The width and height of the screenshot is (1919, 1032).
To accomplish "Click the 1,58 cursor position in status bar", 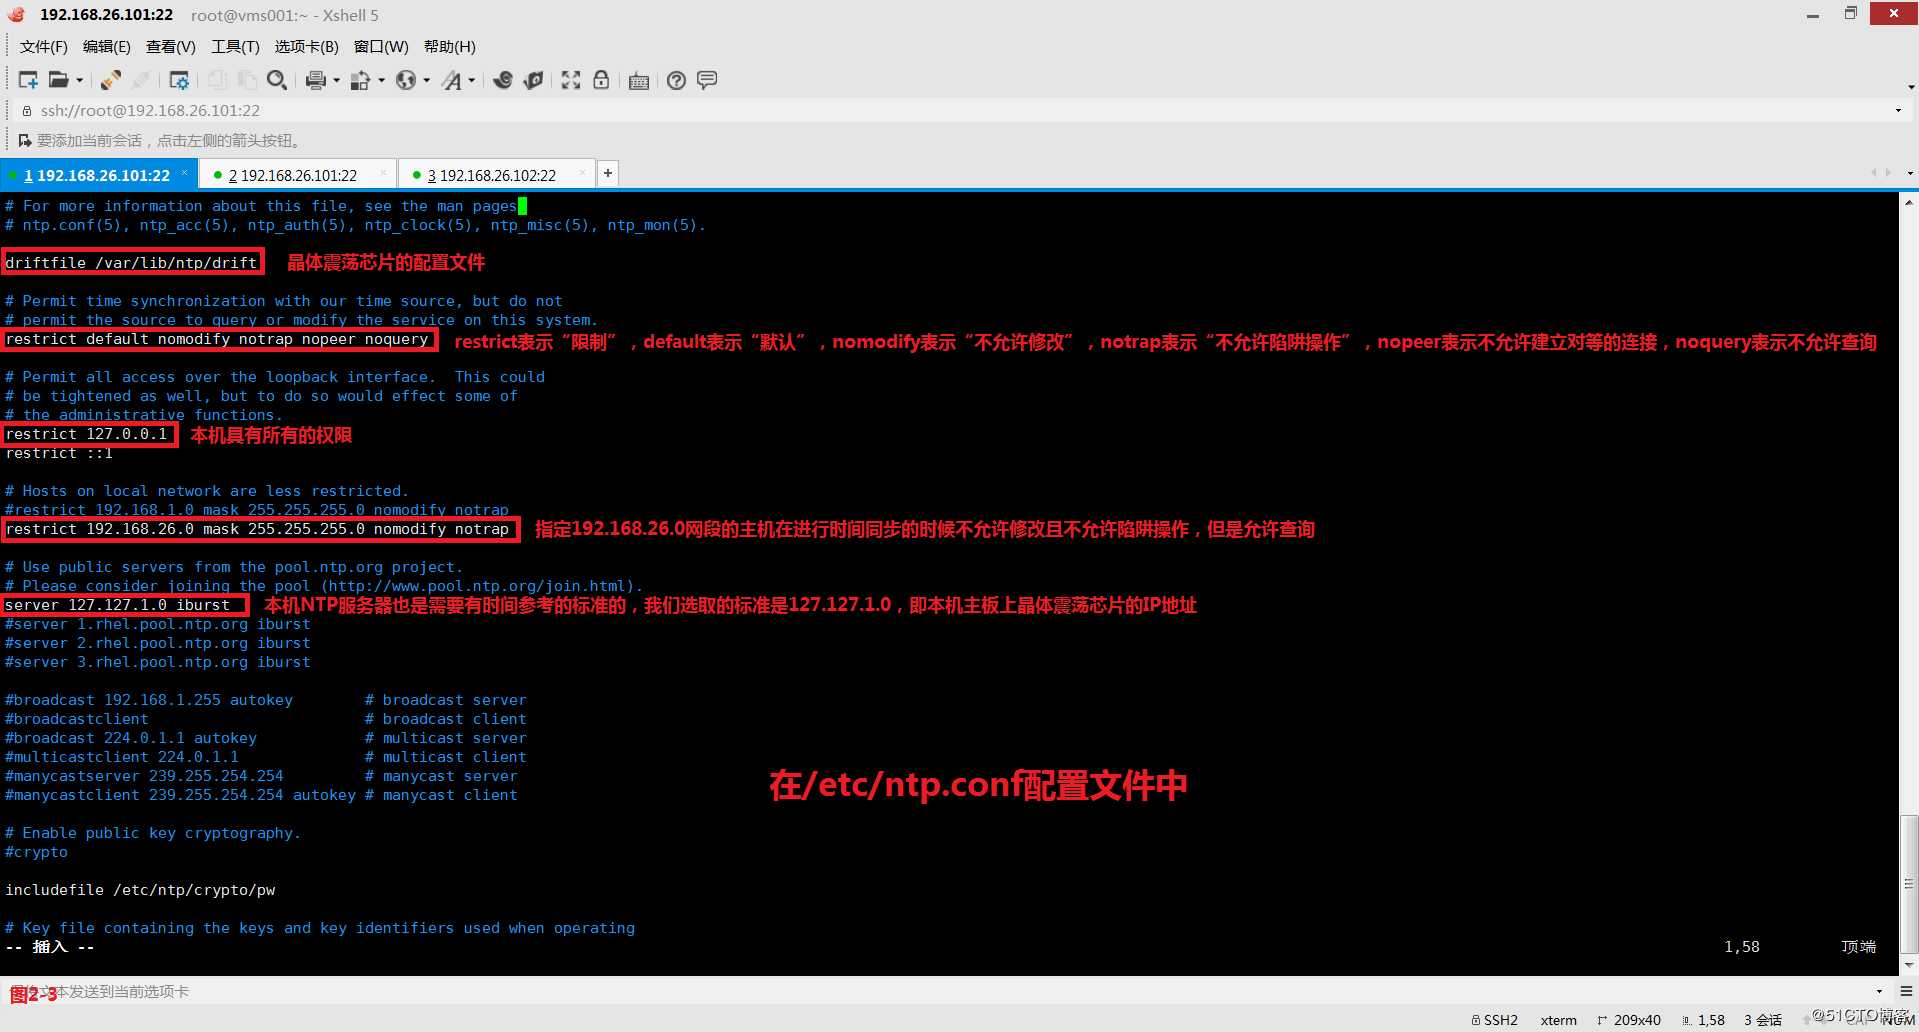I will (x=1704, y=1020).
